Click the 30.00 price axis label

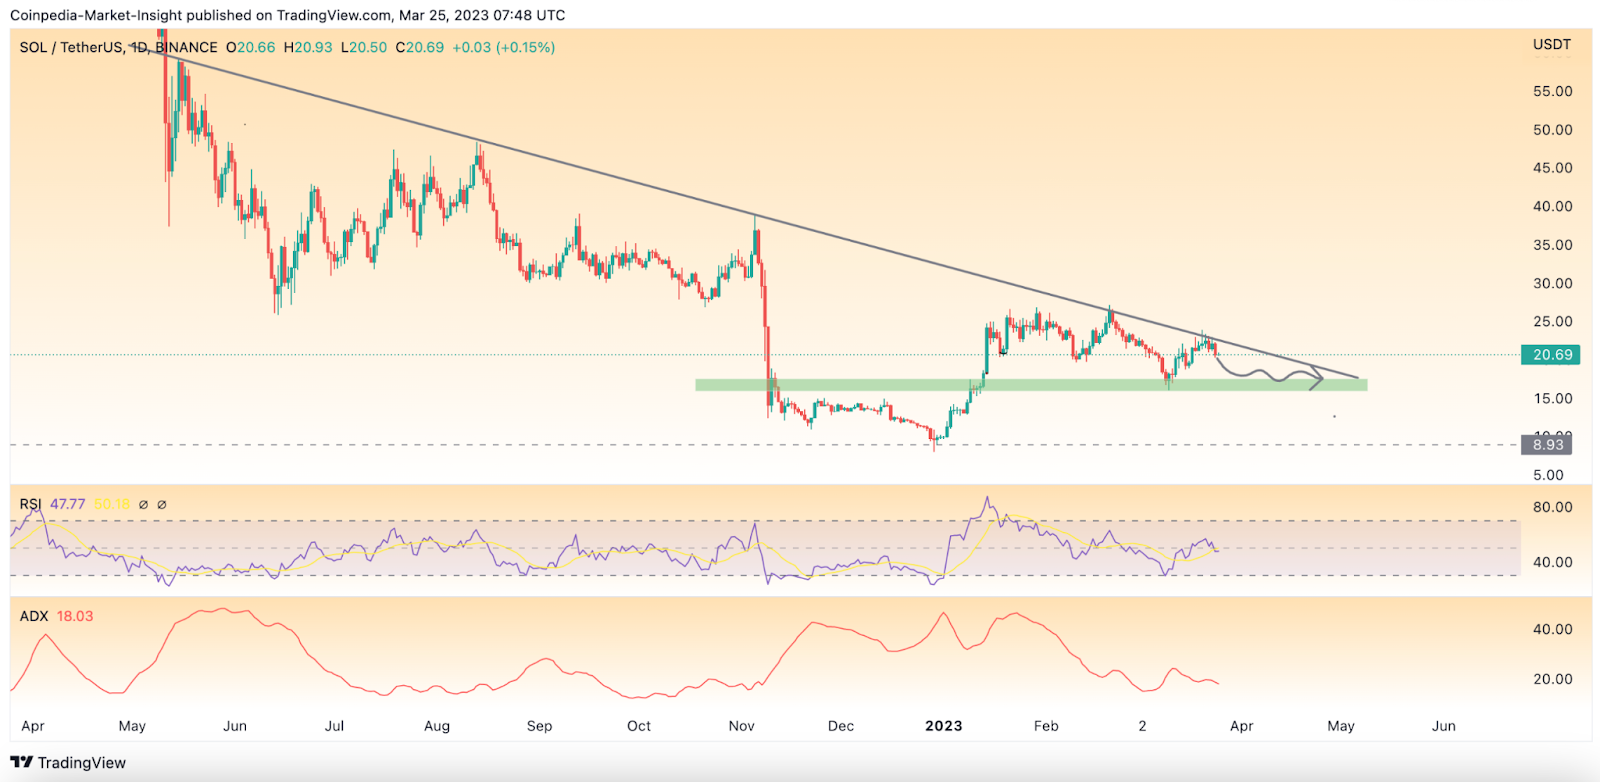click(x=1553, y=284)
